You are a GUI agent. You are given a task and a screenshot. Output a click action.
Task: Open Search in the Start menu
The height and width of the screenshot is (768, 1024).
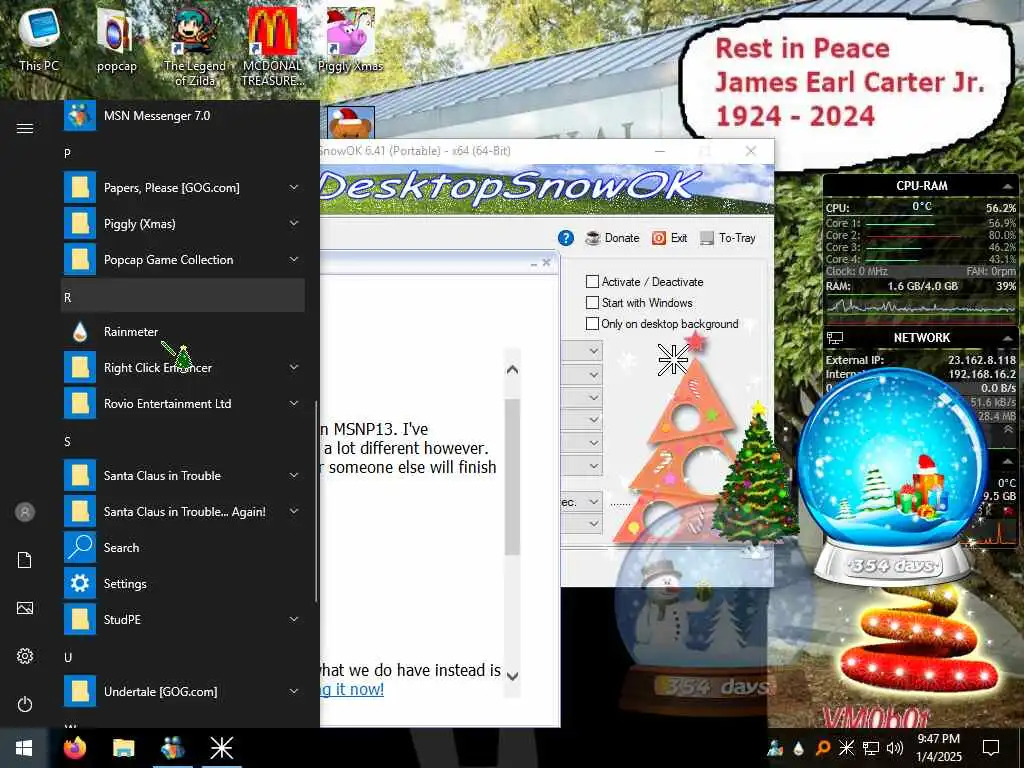point(184,547)
